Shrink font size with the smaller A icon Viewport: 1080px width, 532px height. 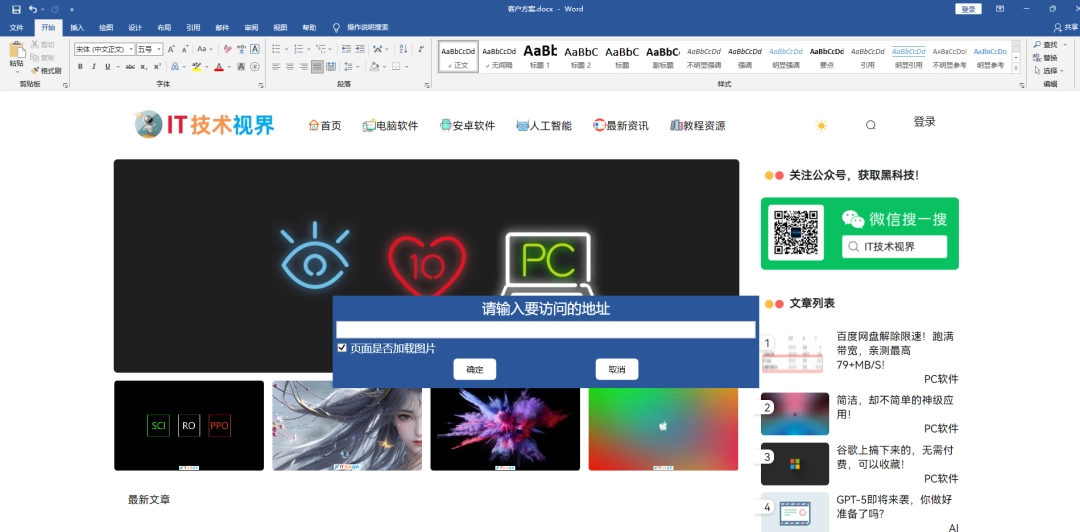pyautogui.click(x=185, y=49)
